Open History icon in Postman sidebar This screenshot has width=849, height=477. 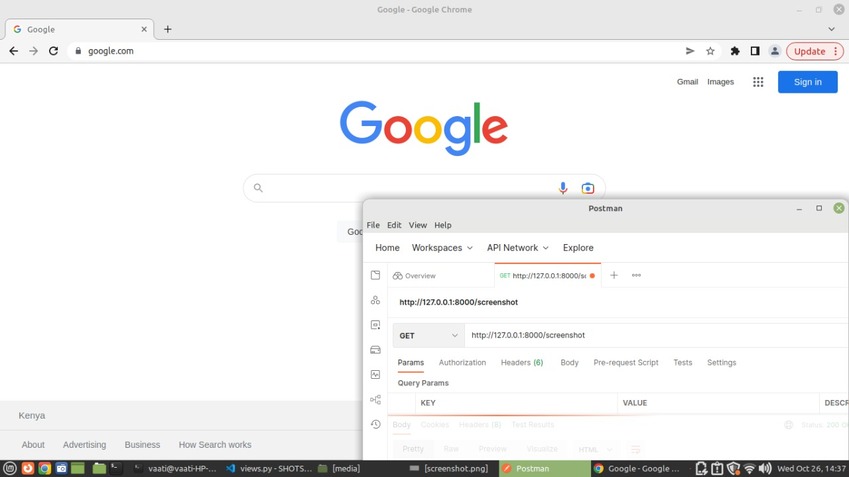click(x=375, y=424)
